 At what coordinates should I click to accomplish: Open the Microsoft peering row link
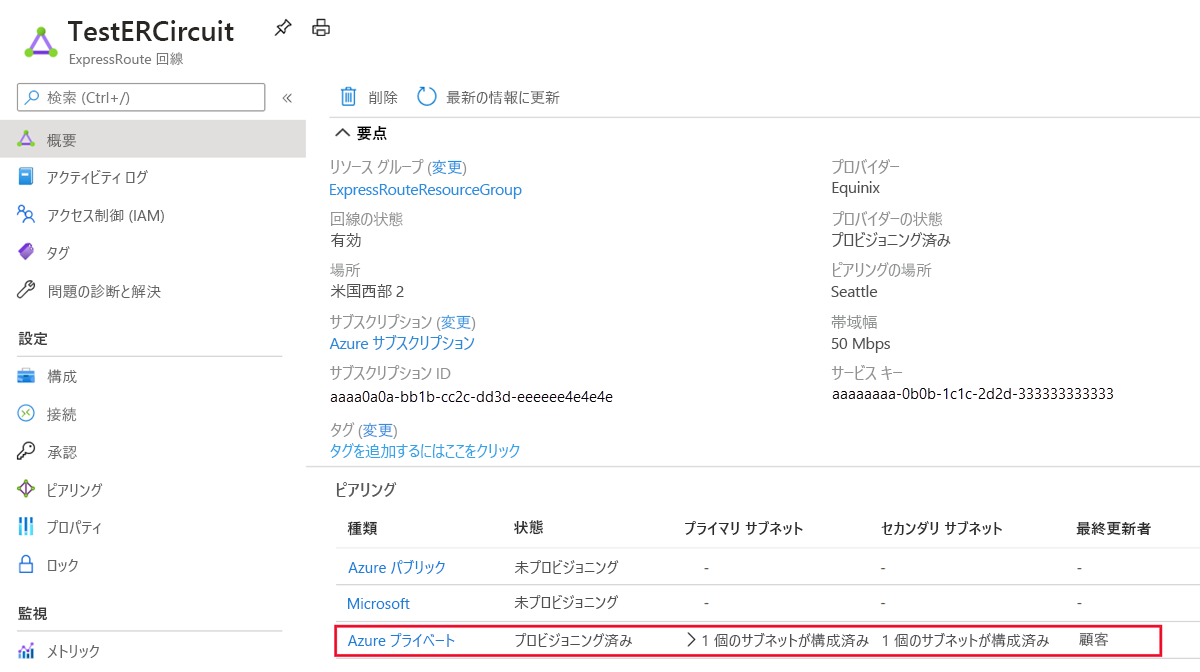pos(378,603)
